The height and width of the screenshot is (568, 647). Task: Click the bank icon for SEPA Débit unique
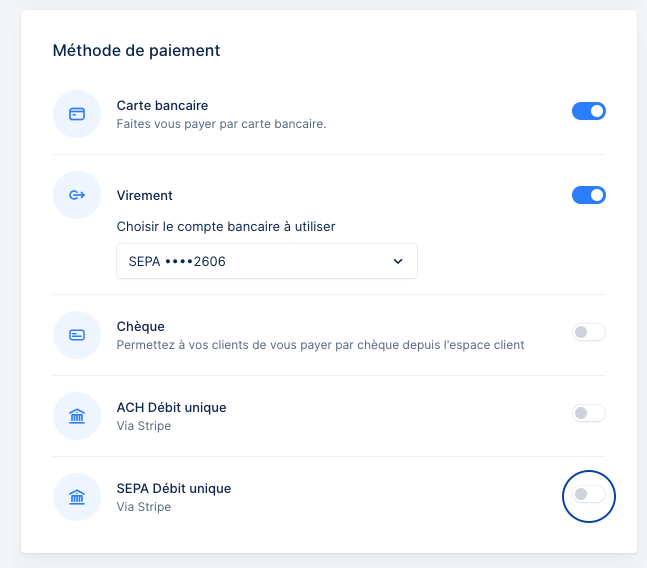[x=77, y=497]
